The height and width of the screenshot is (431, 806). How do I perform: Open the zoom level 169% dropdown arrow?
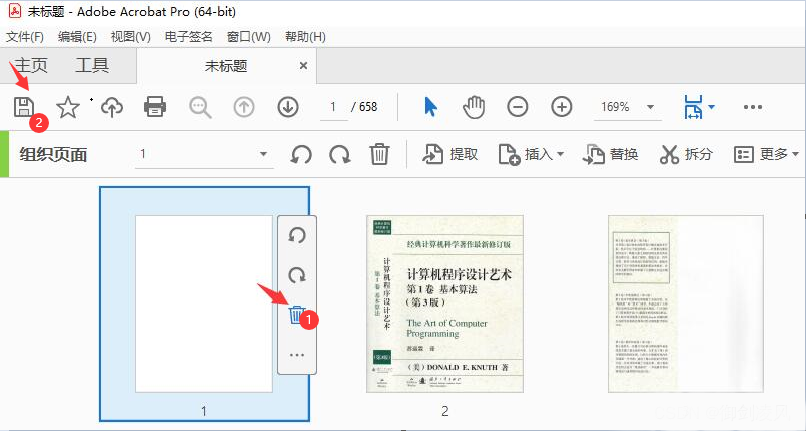[650, 107]
